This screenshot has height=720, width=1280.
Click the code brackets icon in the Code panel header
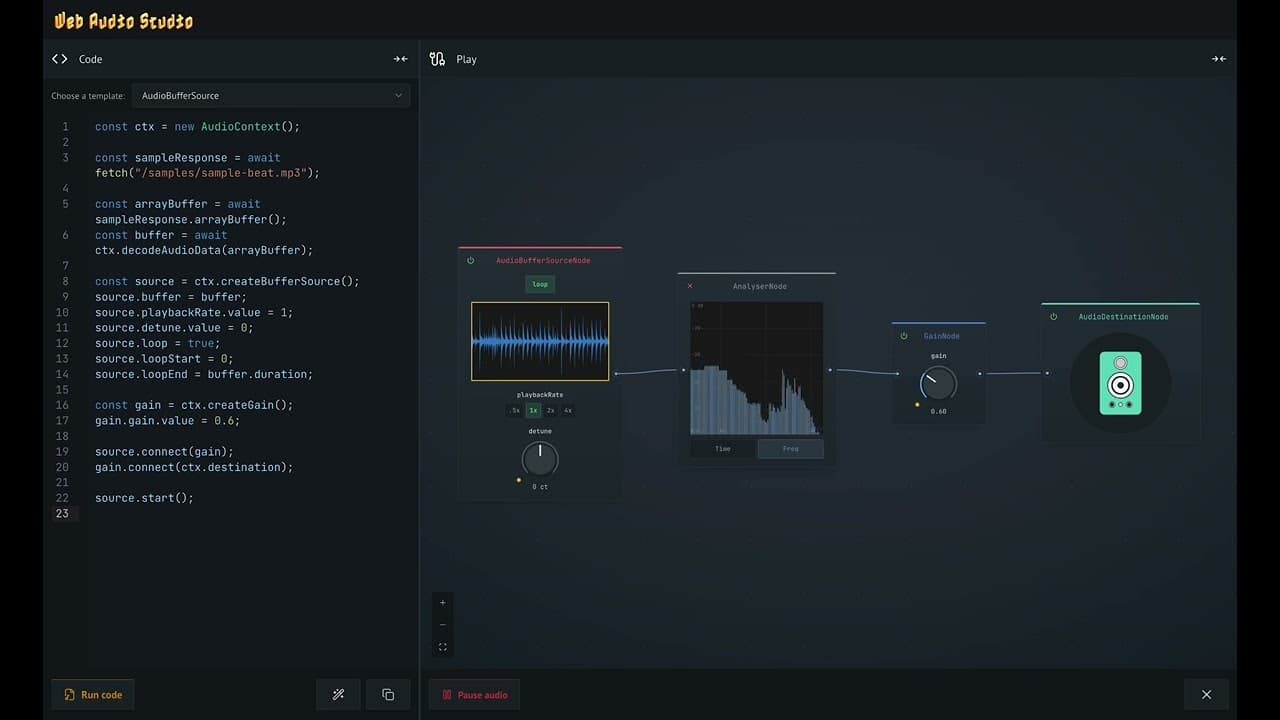click(x=59, y=58)
